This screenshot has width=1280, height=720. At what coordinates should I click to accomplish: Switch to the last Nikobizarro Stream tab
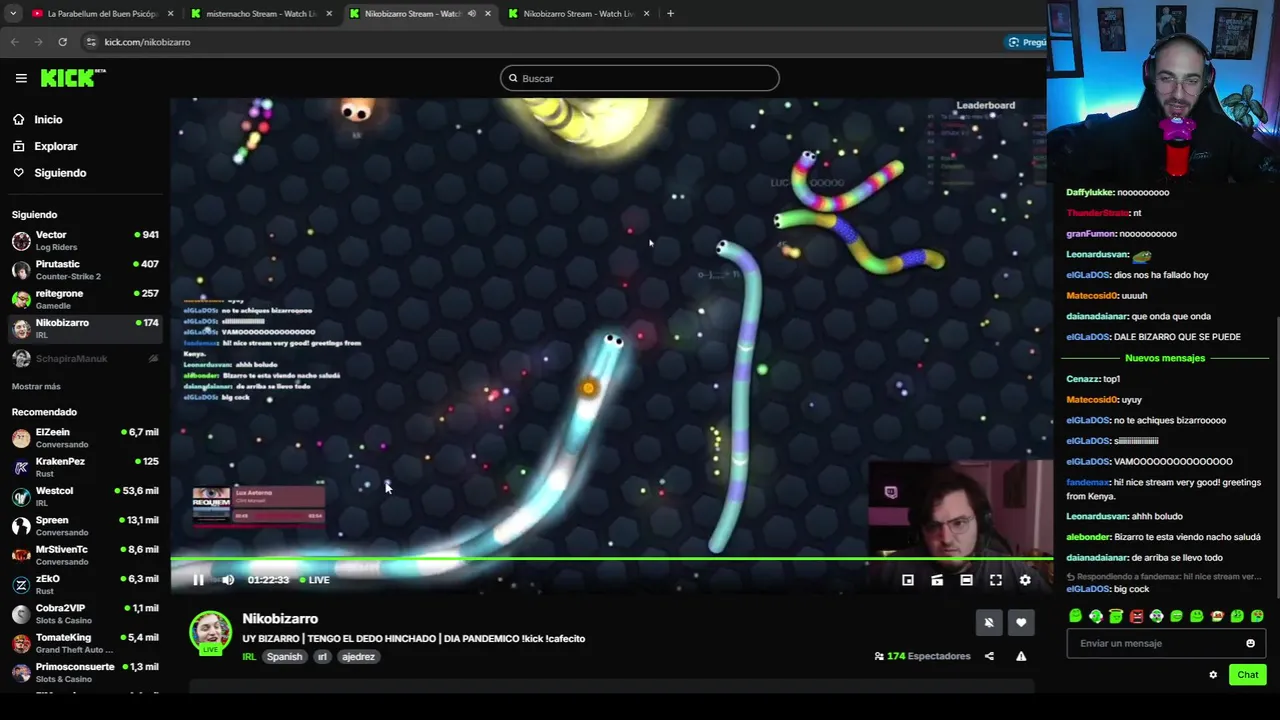[x=578, y=14]
